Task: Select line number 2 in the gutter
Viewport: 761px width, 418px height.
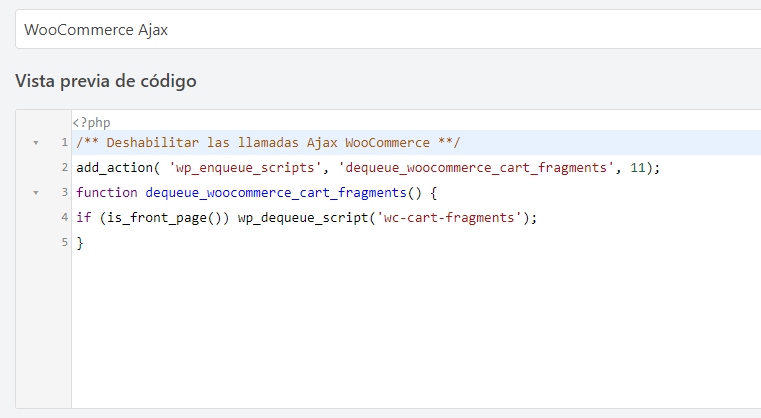Action: (x=65, y=167)
